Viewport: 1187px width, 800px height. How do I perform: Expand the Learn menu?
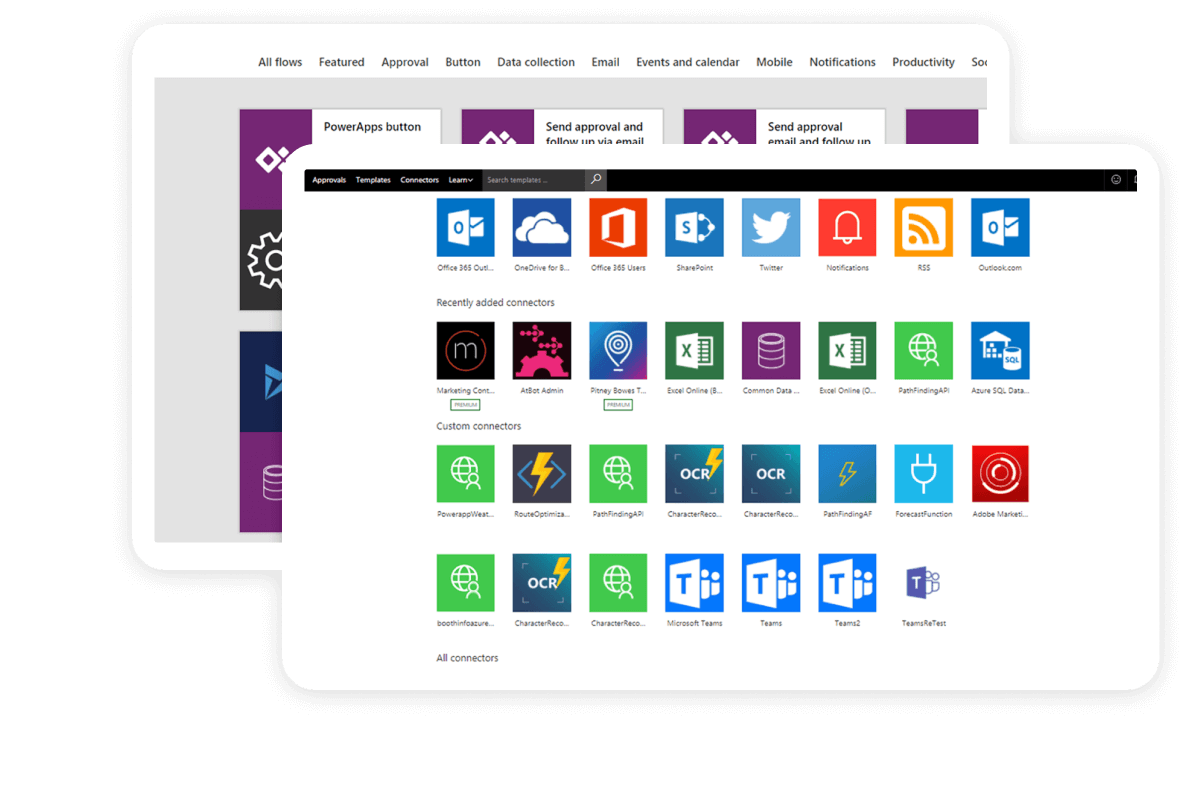pos(460,180)
